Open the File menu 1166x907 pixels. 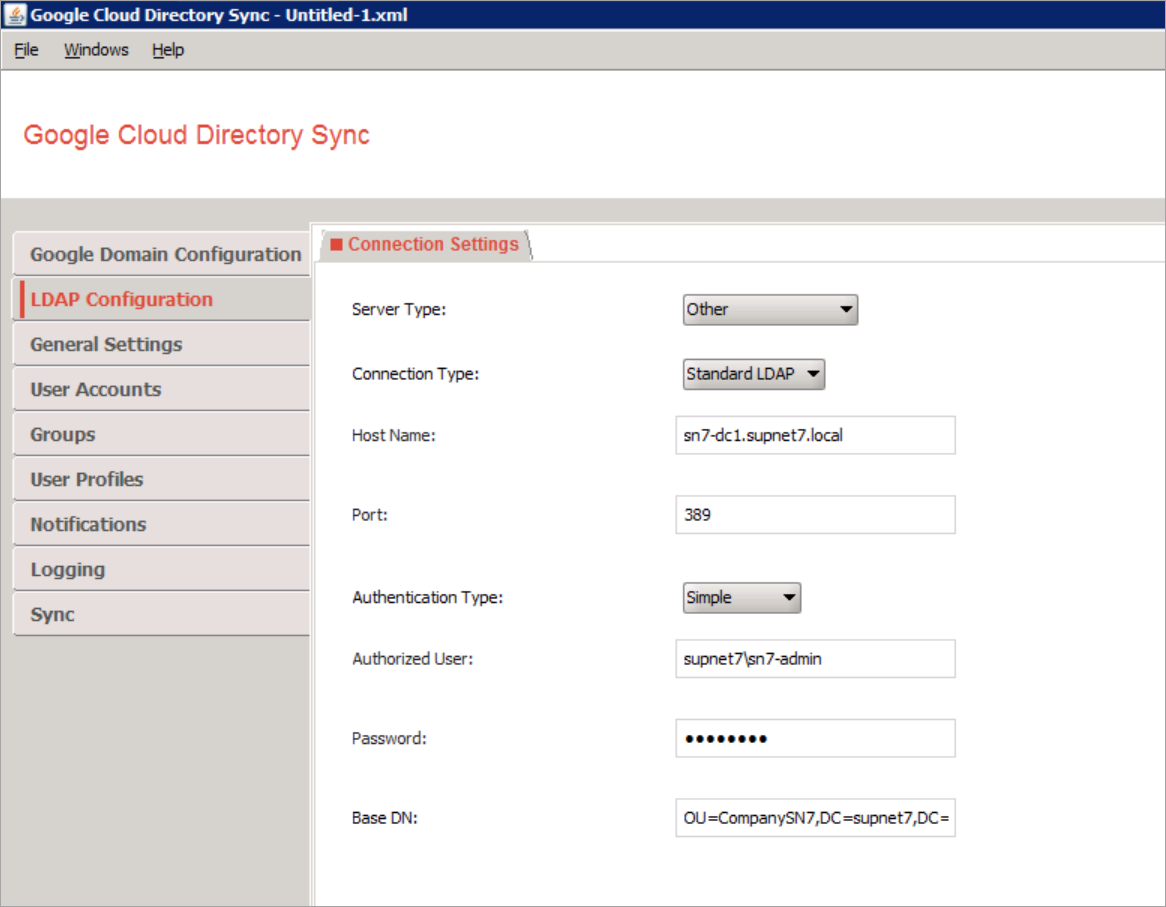tap(26, 50)
